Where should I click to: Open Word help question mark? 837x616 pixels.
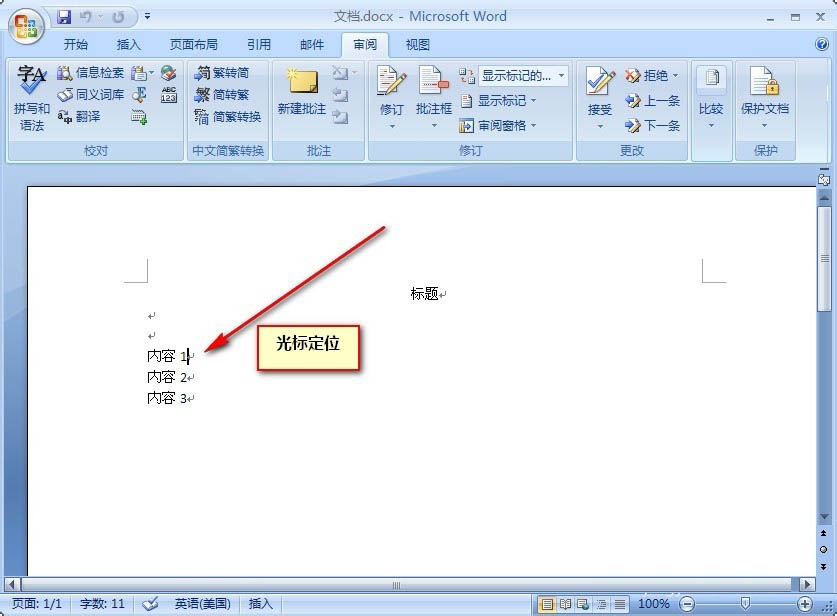pos(822,44)
